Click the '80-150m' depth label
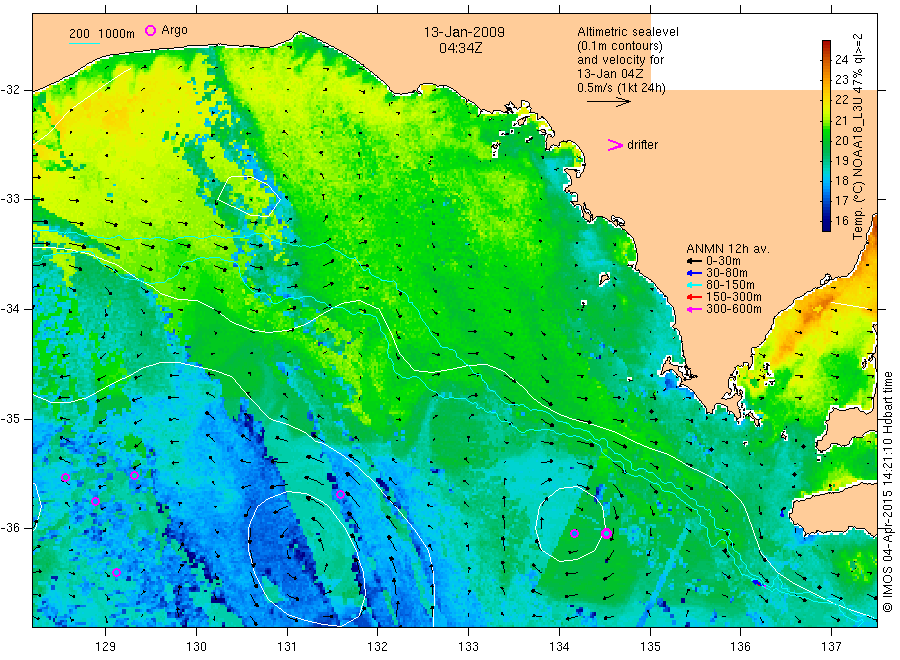 (x=730, y=285)
